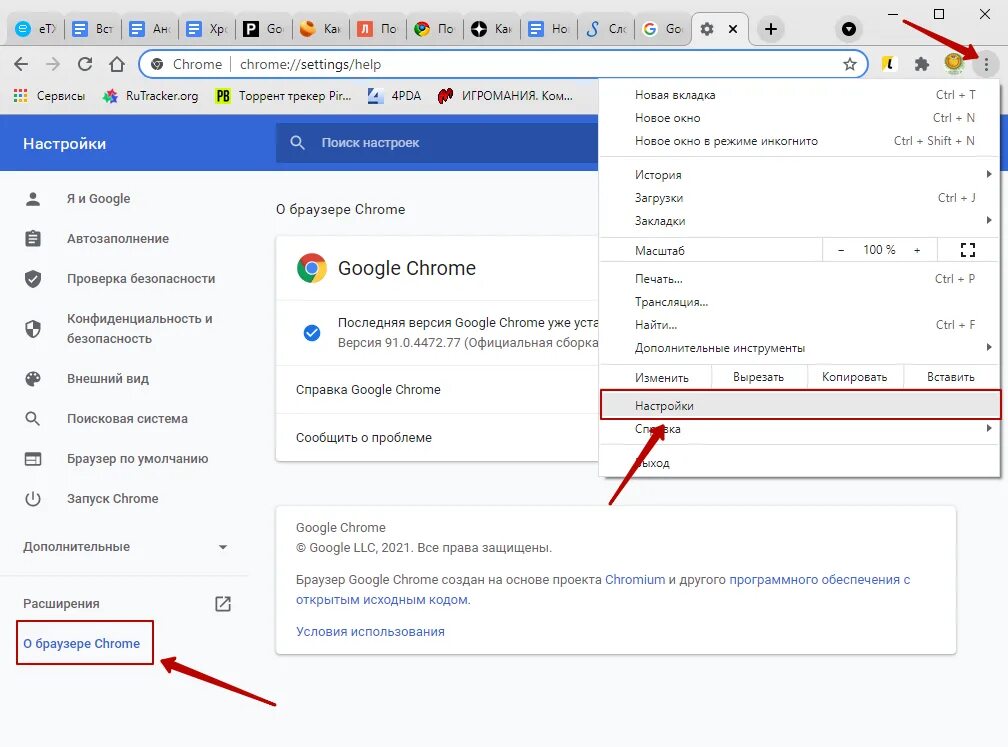Click Копировать in the edit row
The image size is (1008, 747).
coord(854,377)
